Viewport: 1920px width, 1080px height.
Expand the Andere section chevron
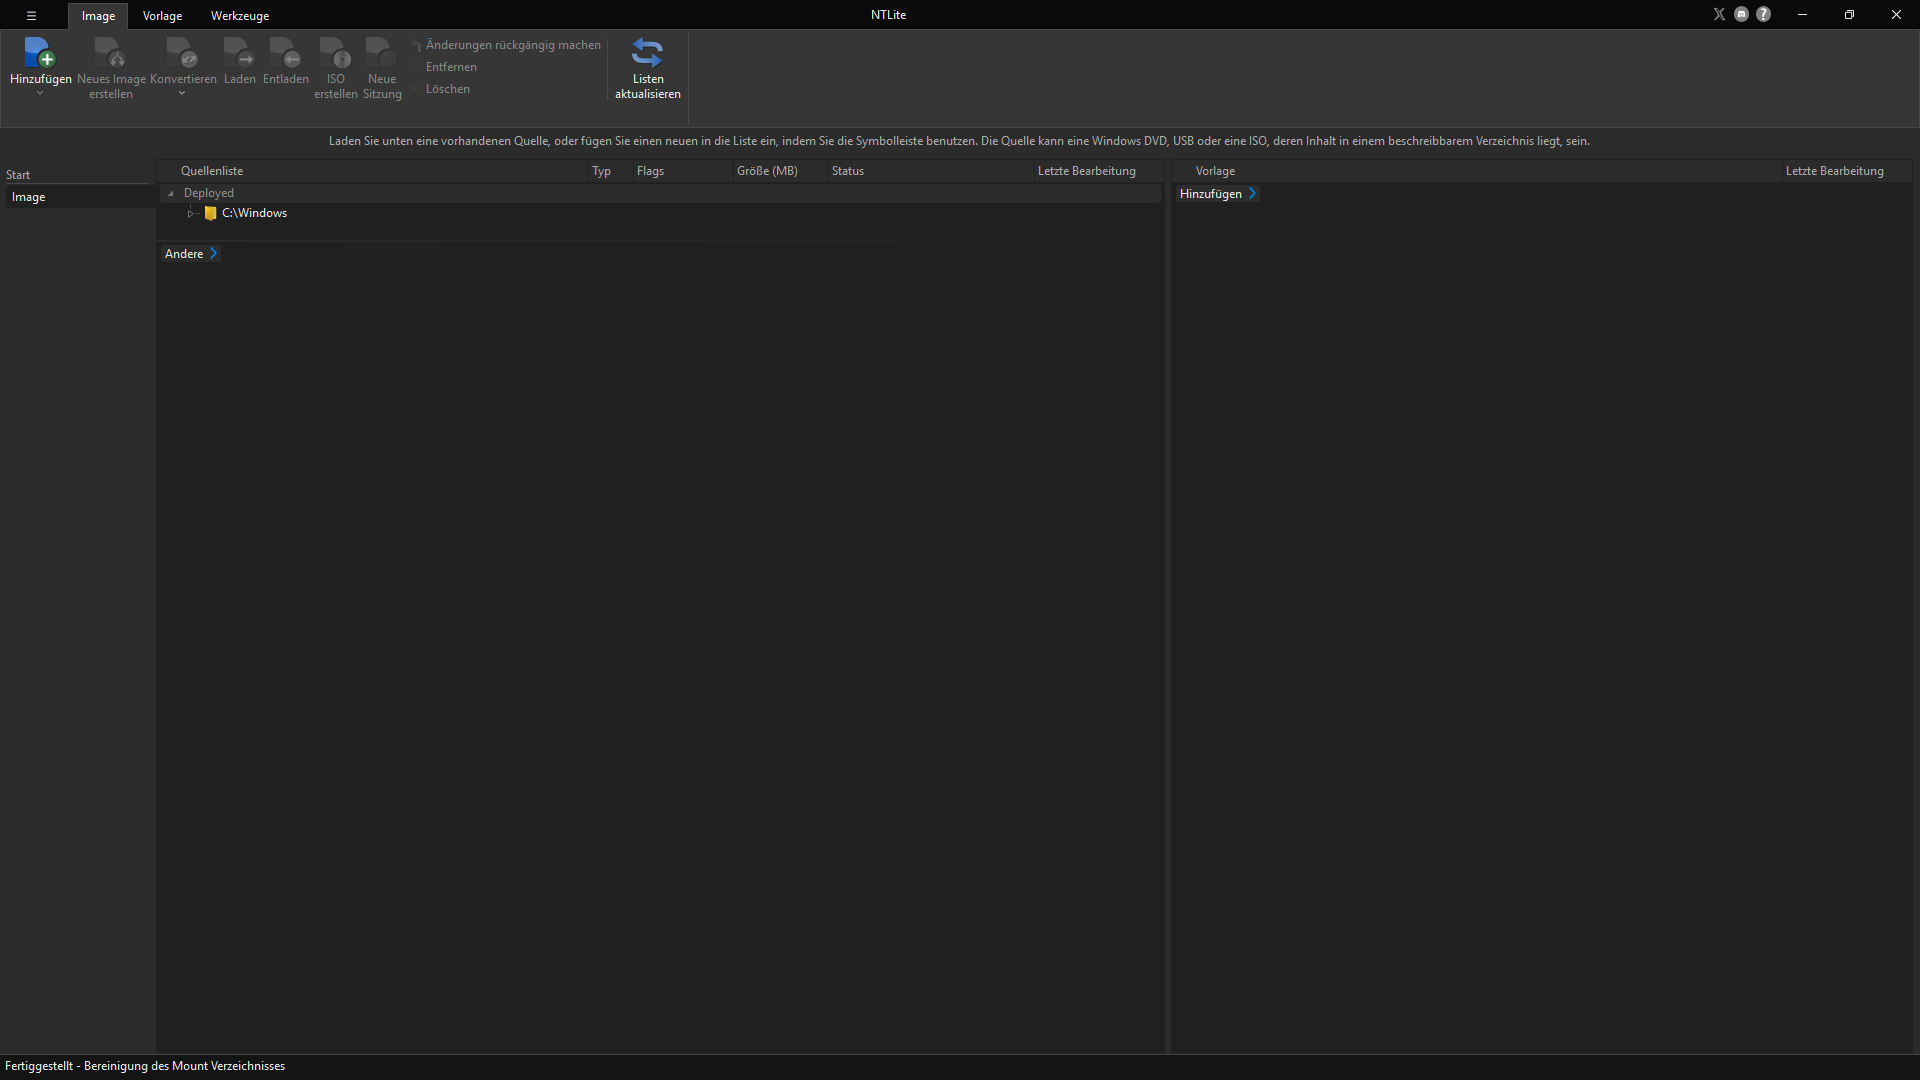(x=213, y=254)
